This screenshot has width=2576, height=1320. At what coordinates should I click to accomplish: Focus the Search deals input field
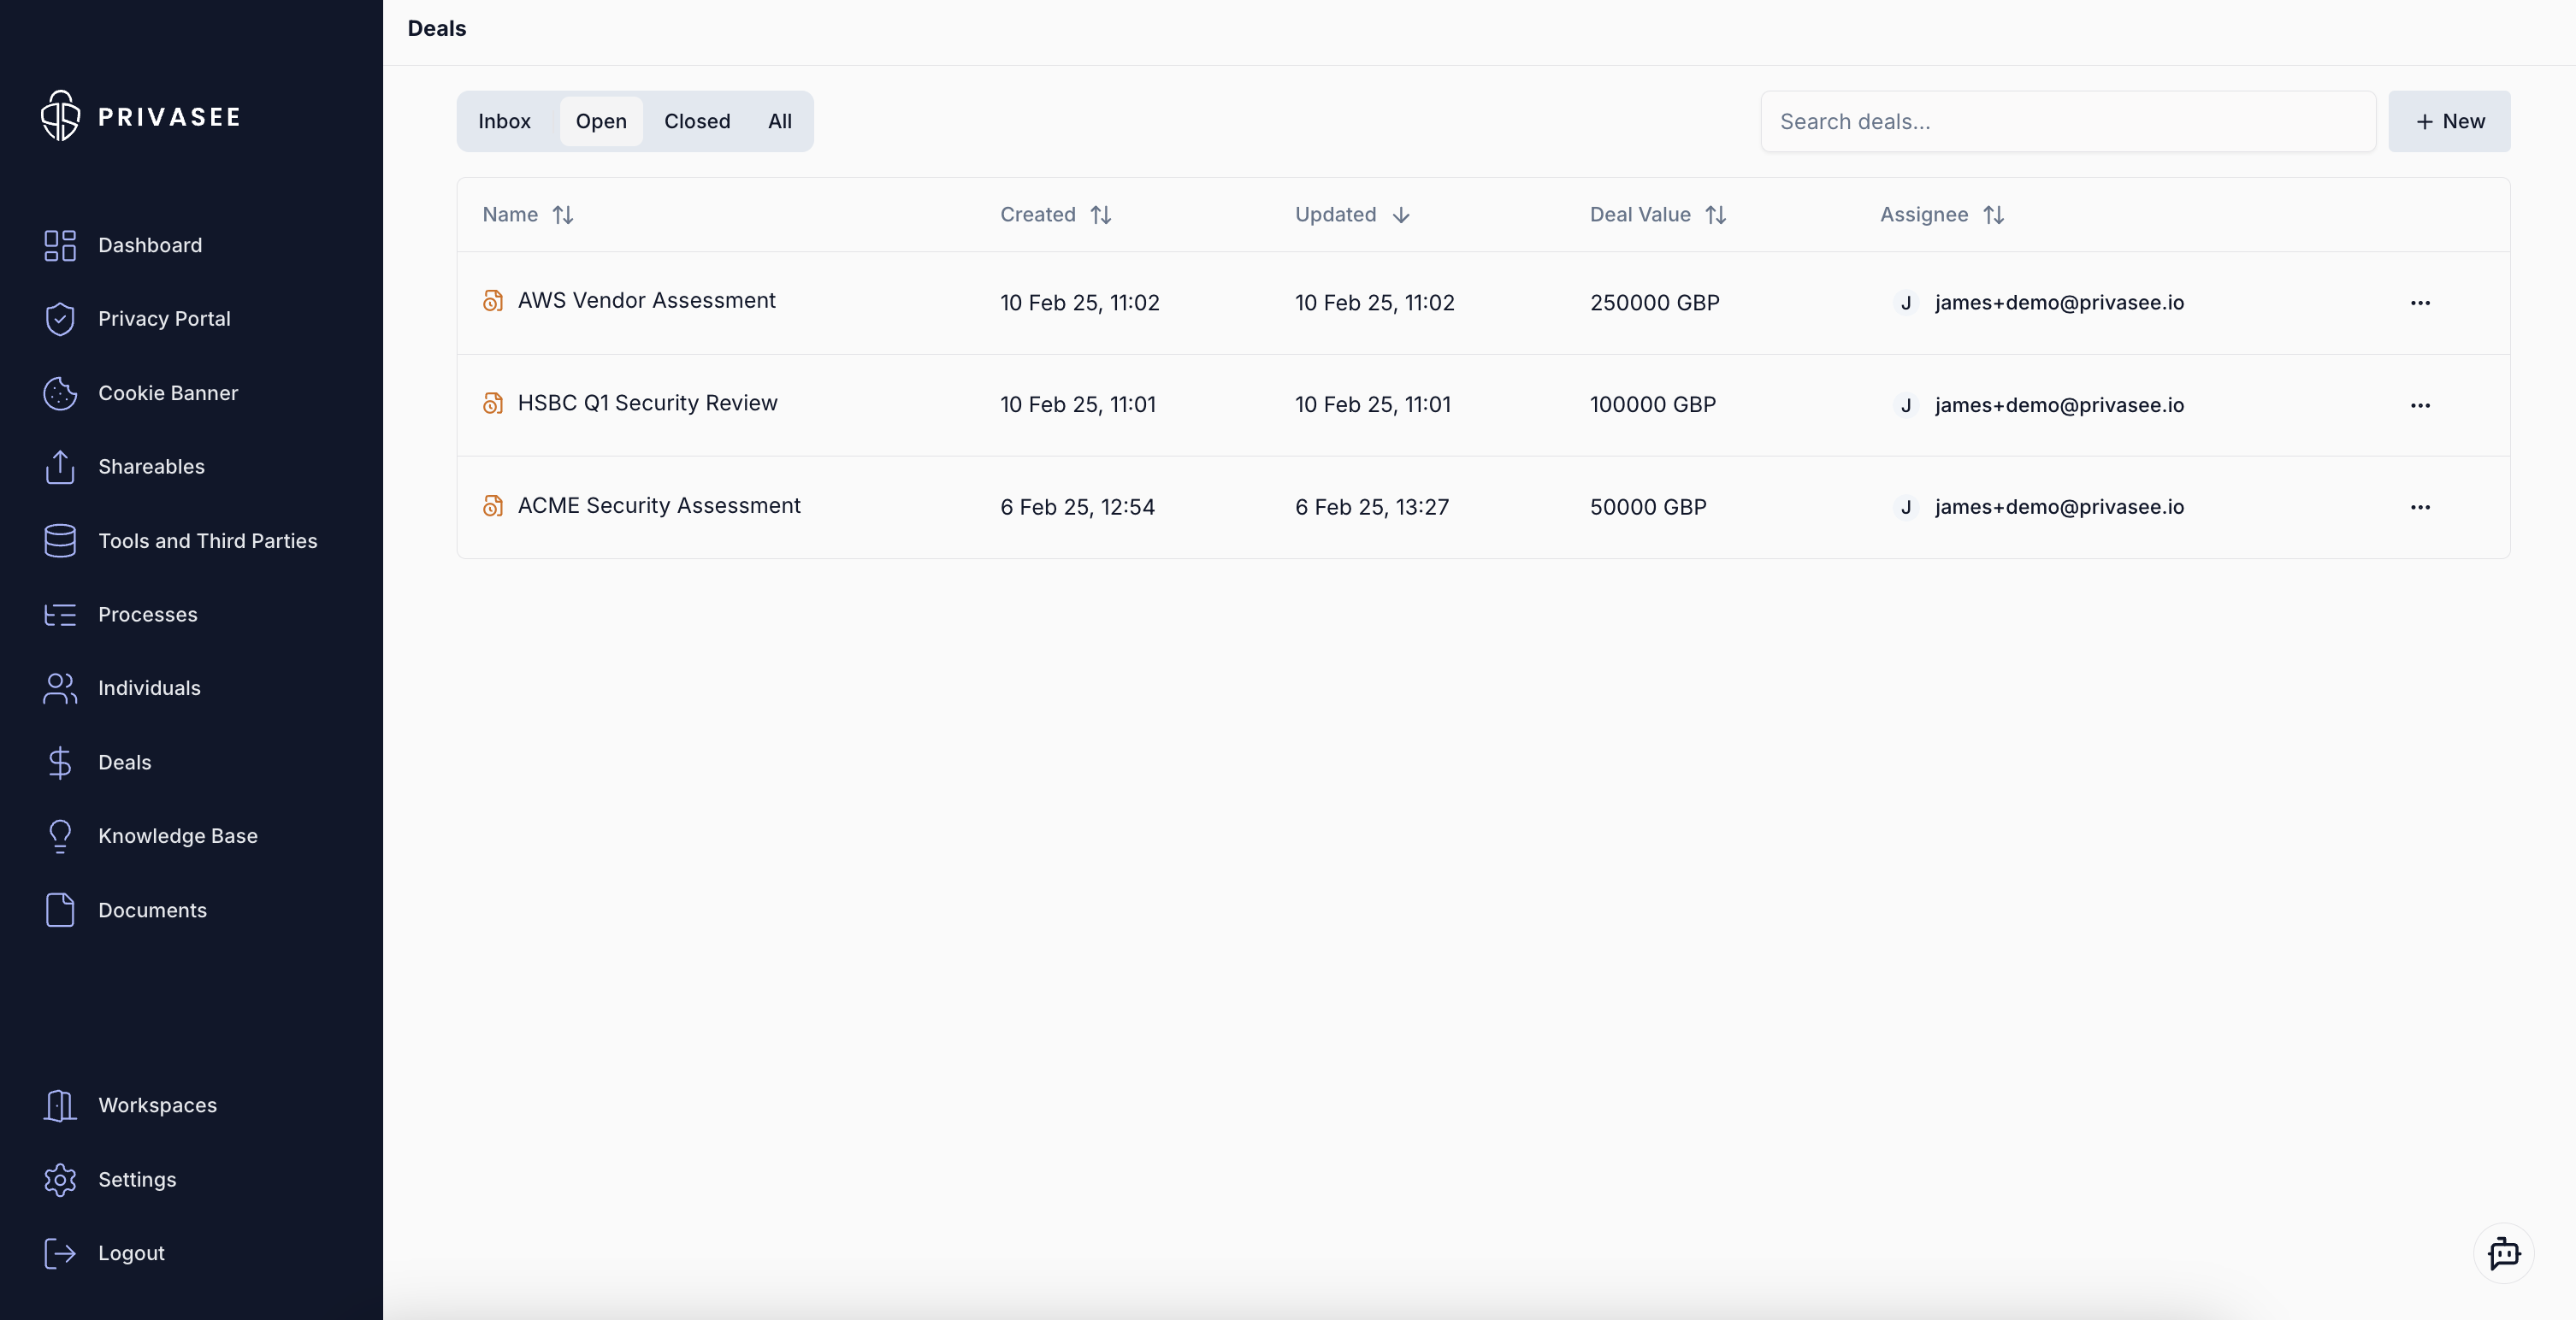pos(2067,121)
